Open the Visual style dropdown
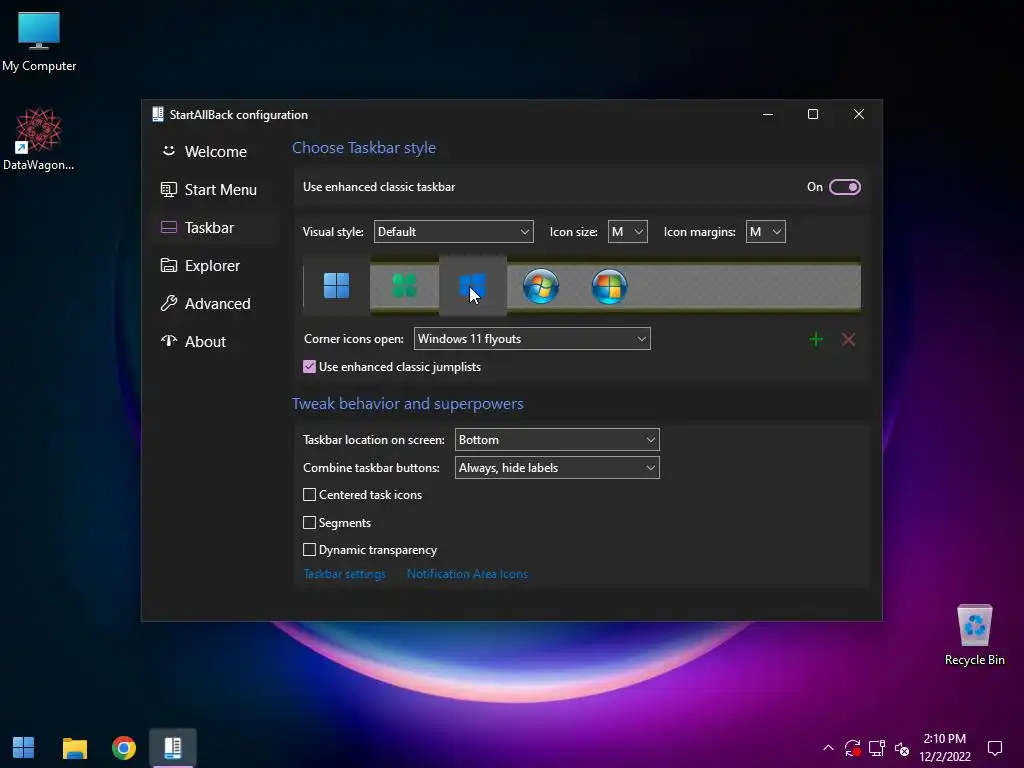Viewport: 1024px width, 768px height. pos(453,232)
